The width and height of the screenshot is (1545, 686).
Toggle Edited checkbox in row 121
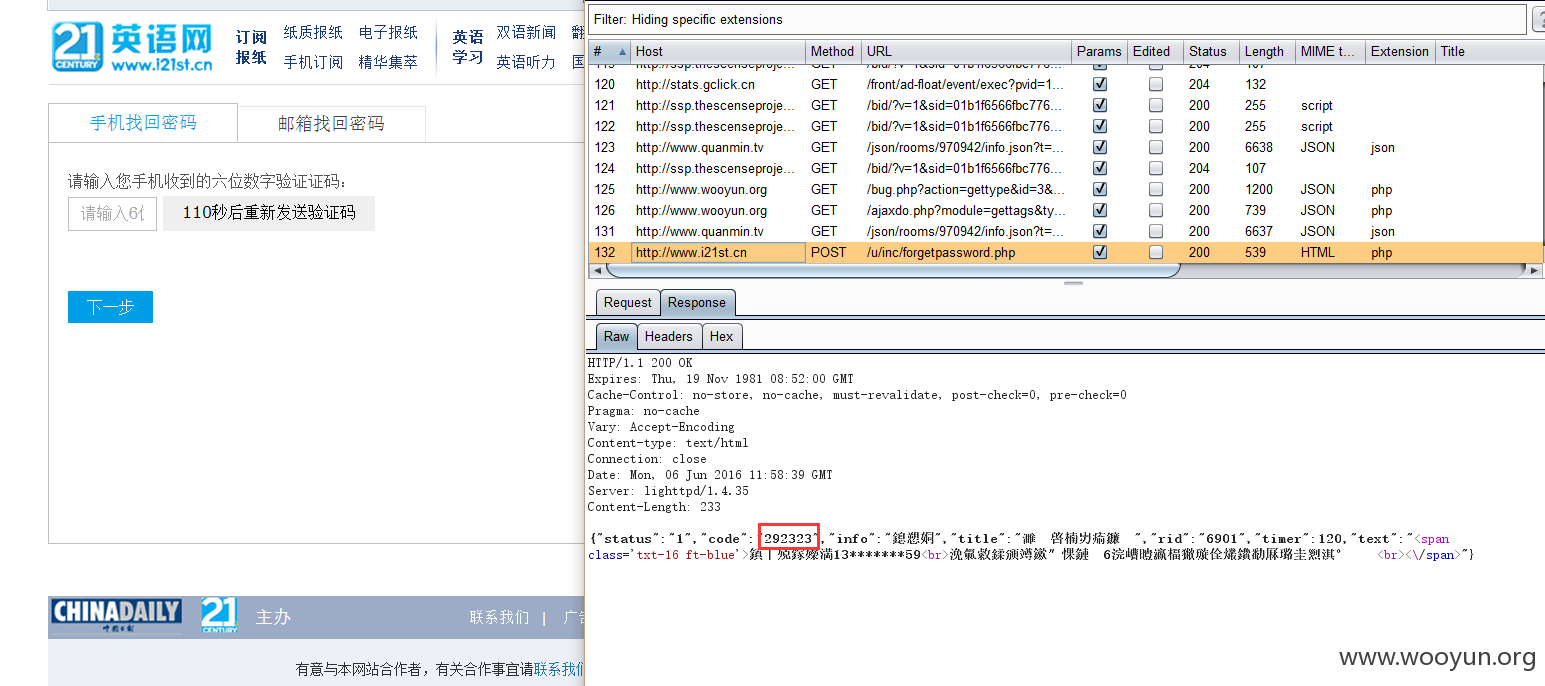coord(1156,105)
